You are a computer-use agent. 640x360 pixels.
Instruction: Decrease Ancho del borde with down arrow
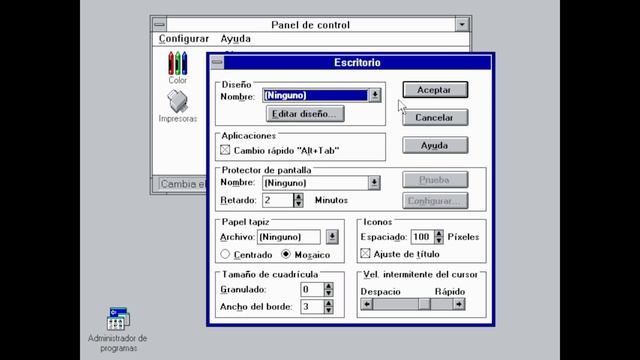pos(329,310)
